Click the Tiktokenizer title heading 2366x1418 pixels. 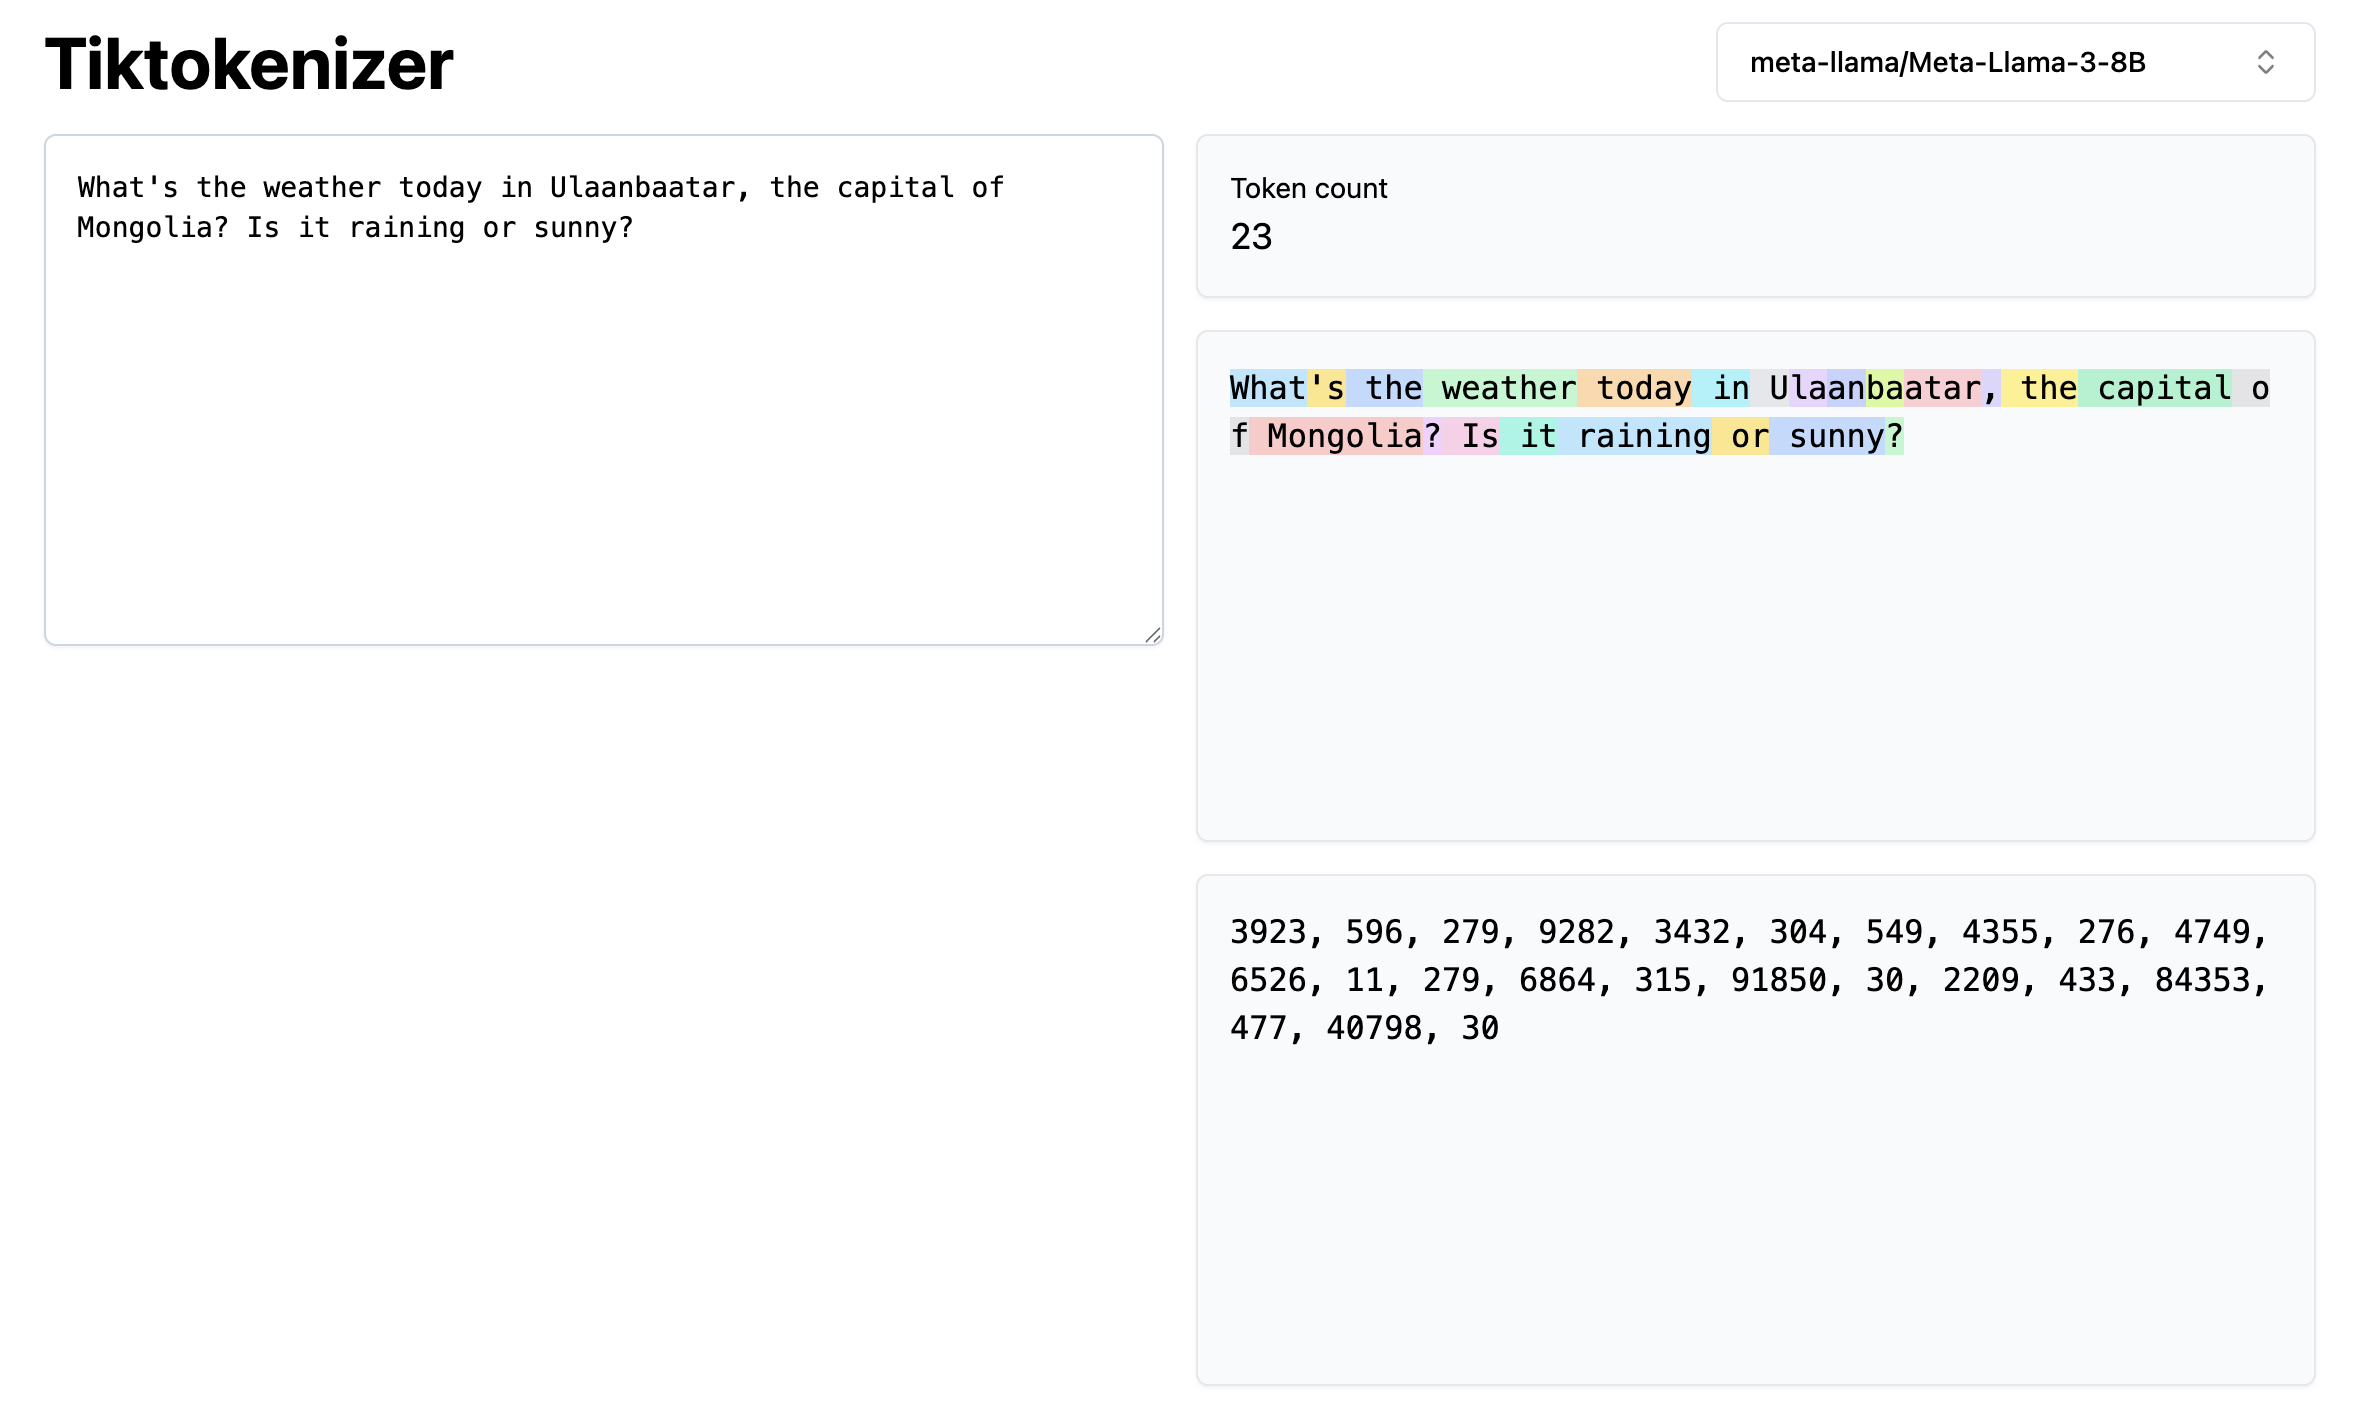click(x=249, y=64)
